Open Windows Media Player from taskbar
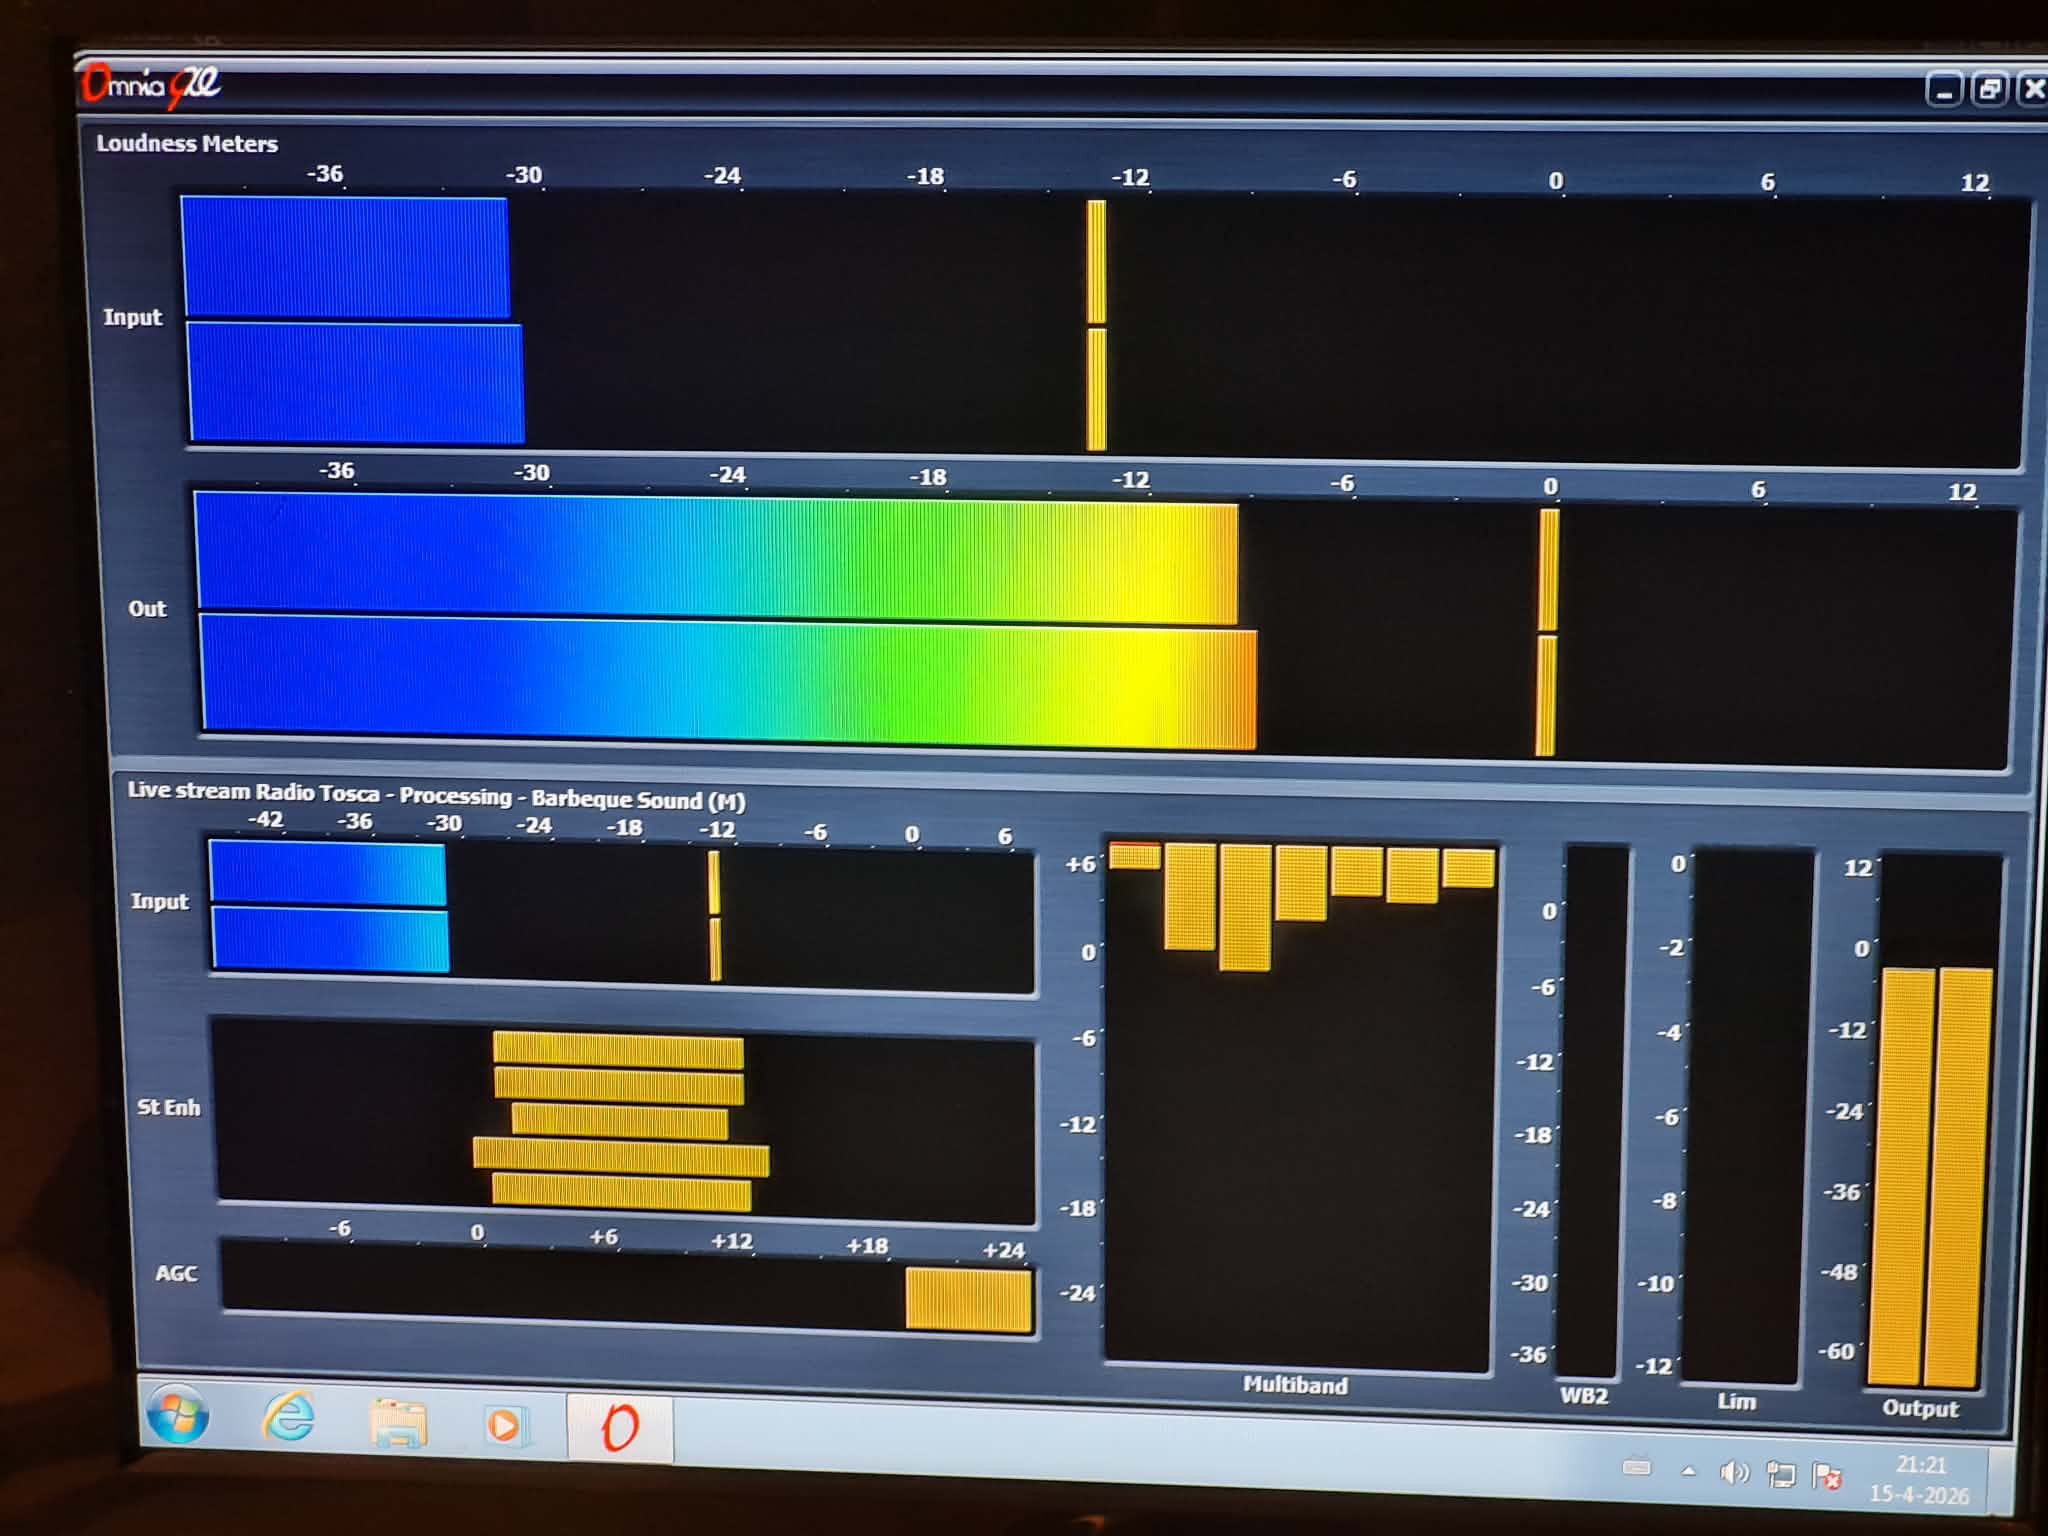 [x=504, y=1424]
